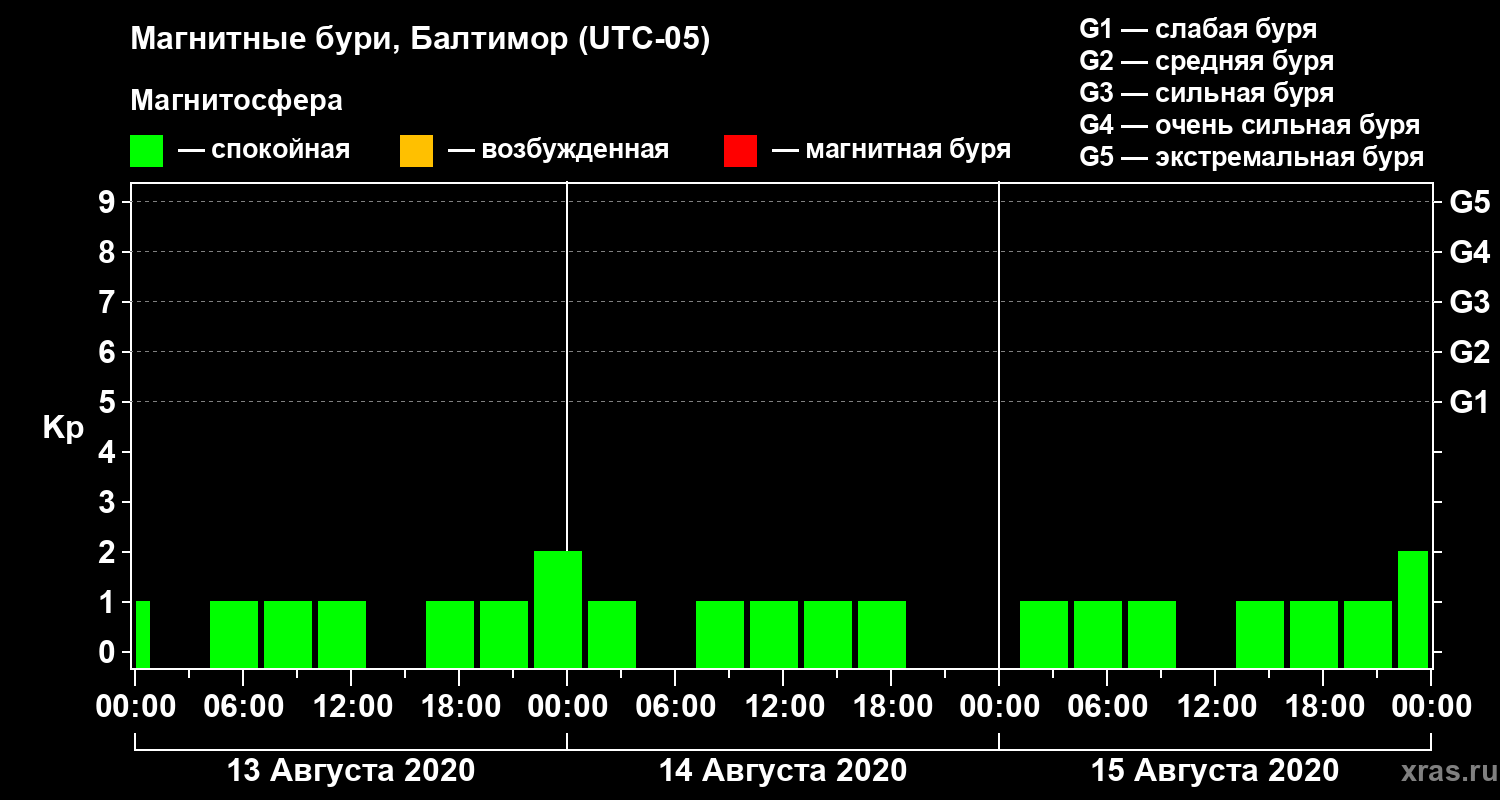Click the 18:00 time label under 15 August
The height and width of the screenshot is (800, 1500).
[1323, 707]
